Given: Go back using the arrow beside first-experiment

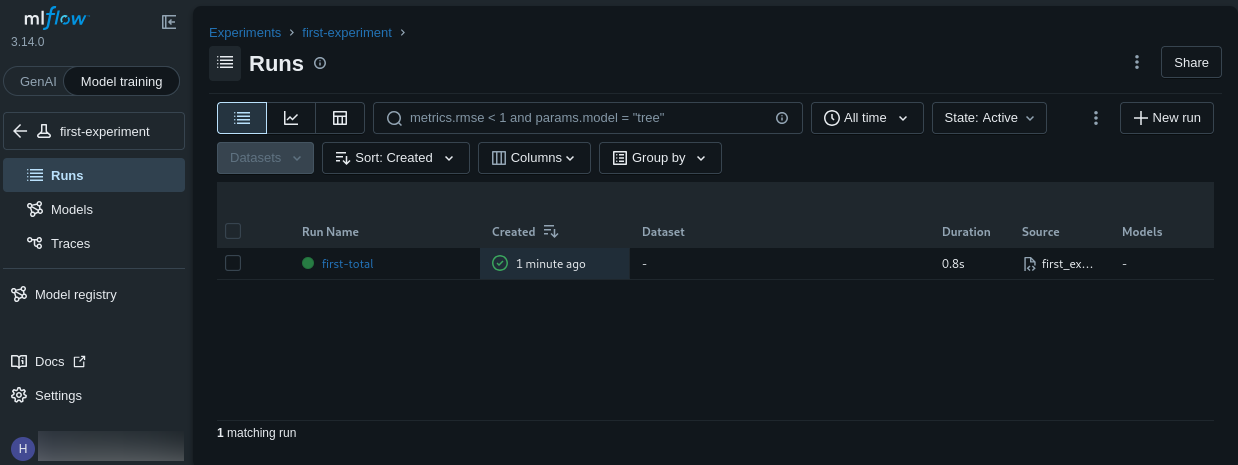Looking at the screenshot, I should [20, 131].
